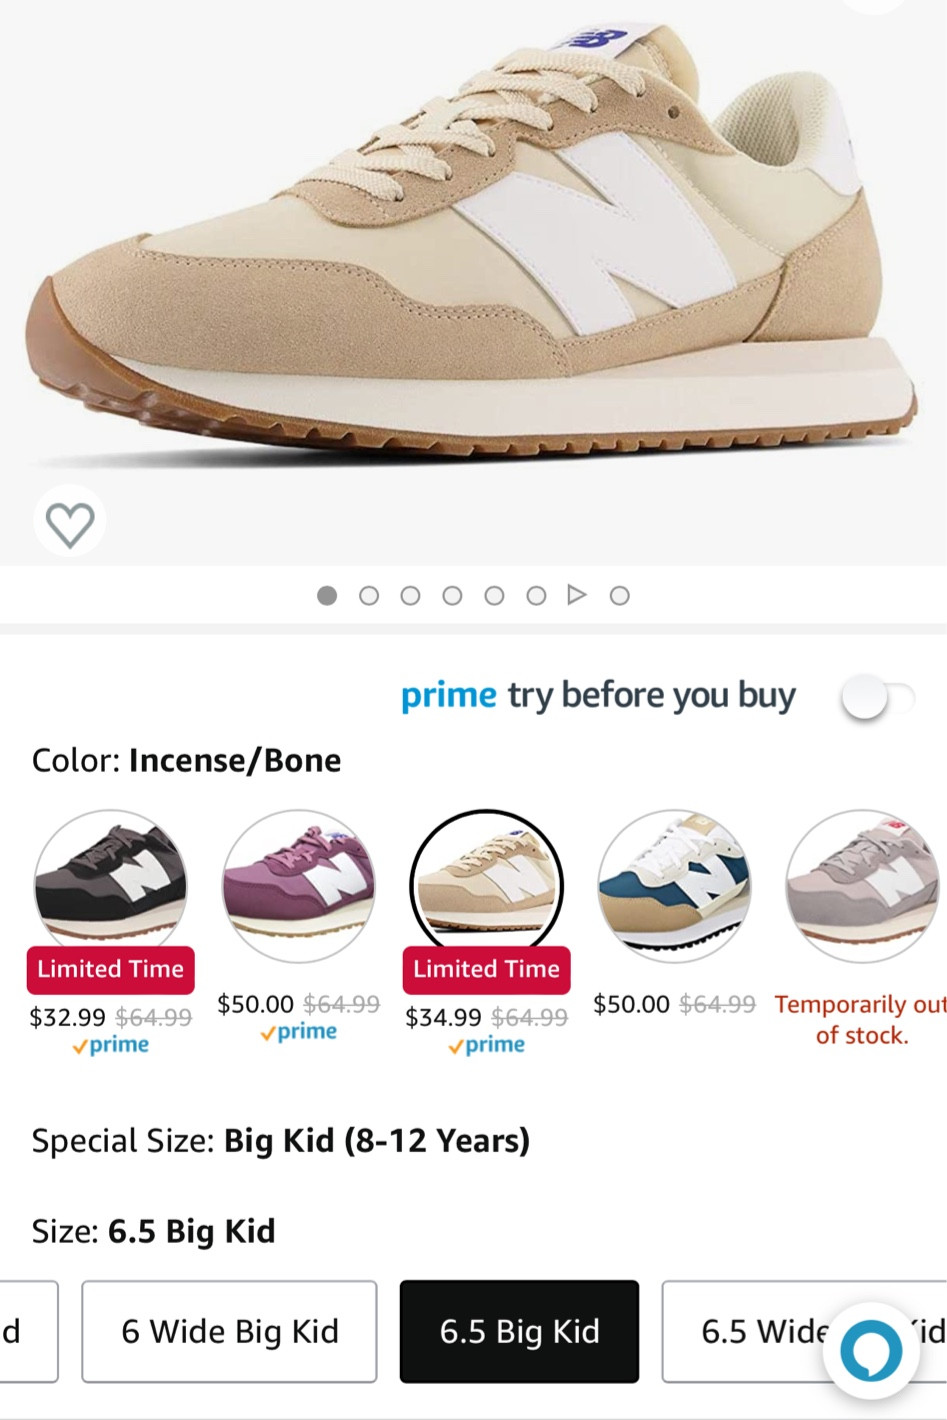Click the prime logo next to try before you buy
The image size is (947, 1420).
(x=448, y=695)
